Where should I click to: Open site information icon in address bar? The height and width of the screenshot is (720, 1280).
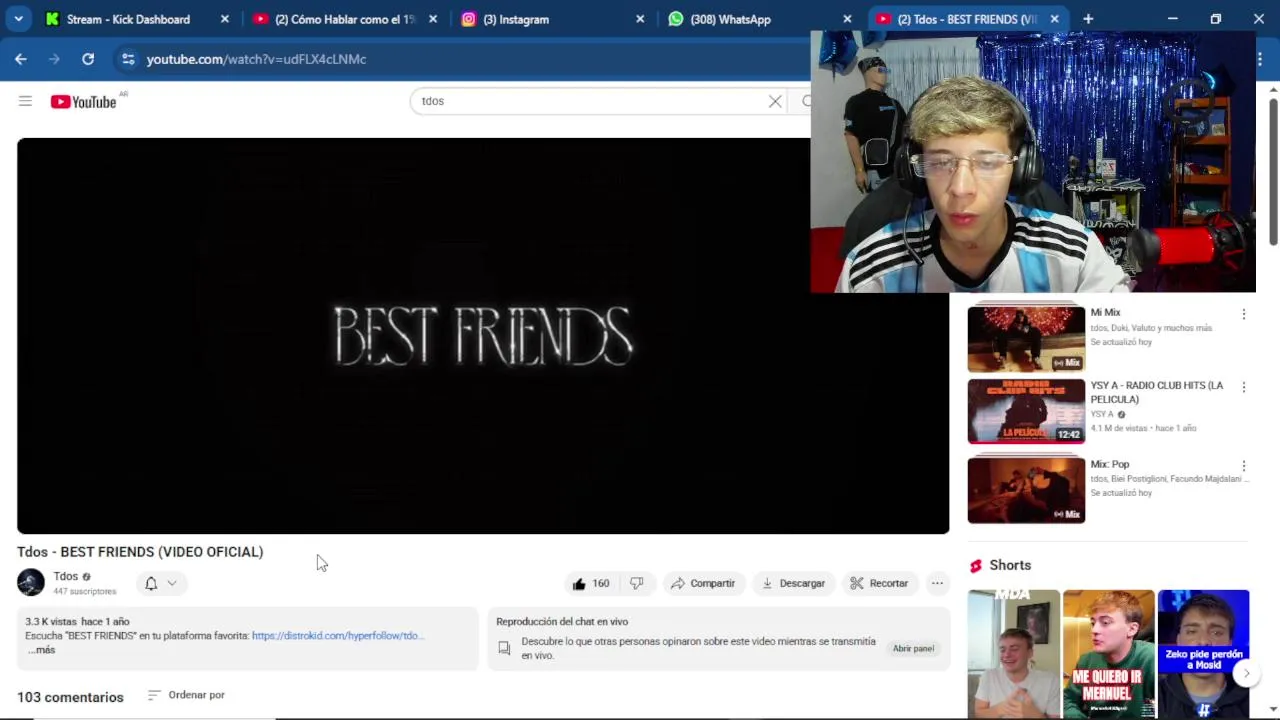click(x=128, y=59)
